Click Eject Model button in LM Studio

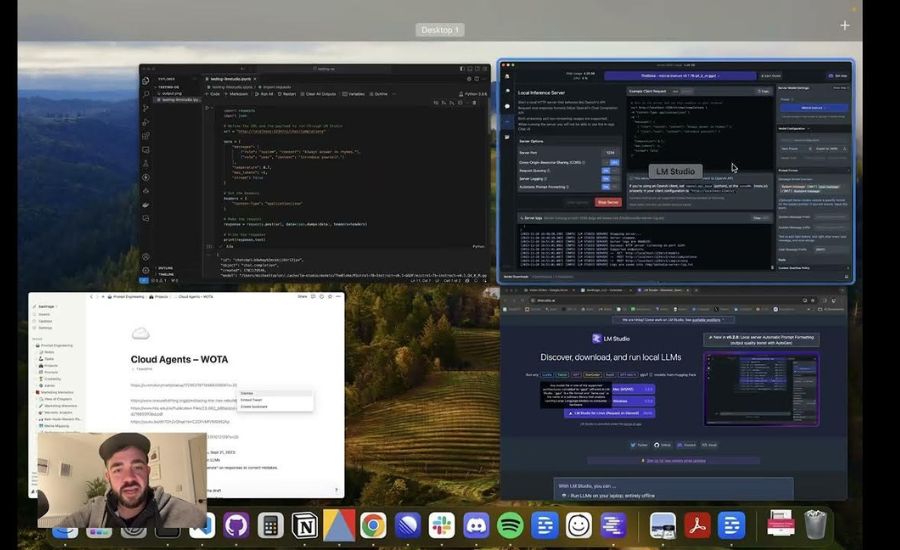pos(770,76)
